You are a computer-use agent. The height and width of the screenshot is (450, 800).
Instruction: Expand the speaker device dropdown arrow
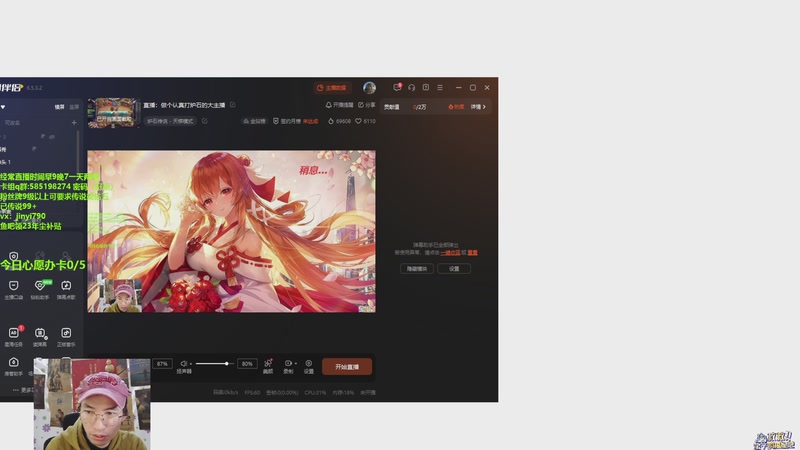(x=191, y=364)
